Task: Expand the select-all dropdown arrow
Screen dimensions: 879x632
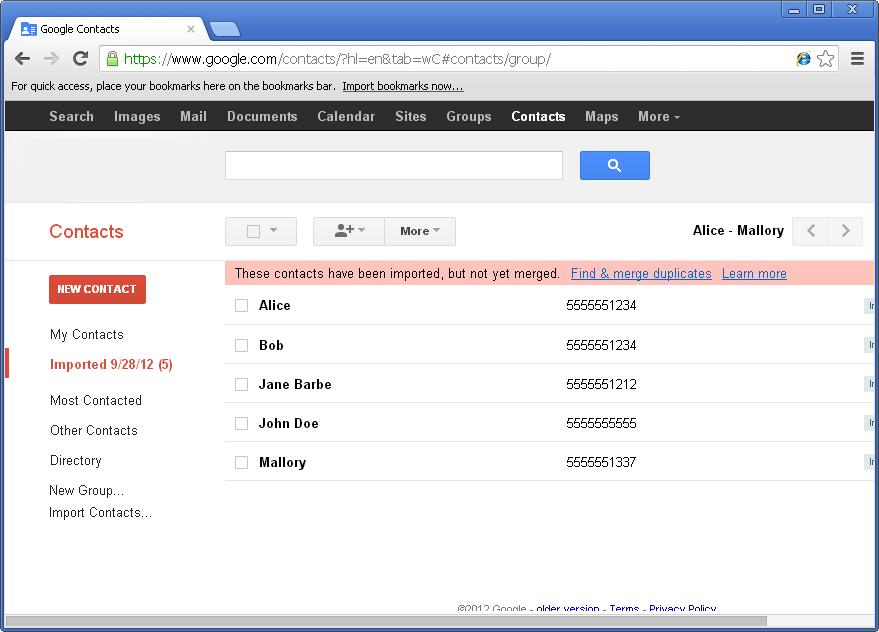Action: point(271,231)
